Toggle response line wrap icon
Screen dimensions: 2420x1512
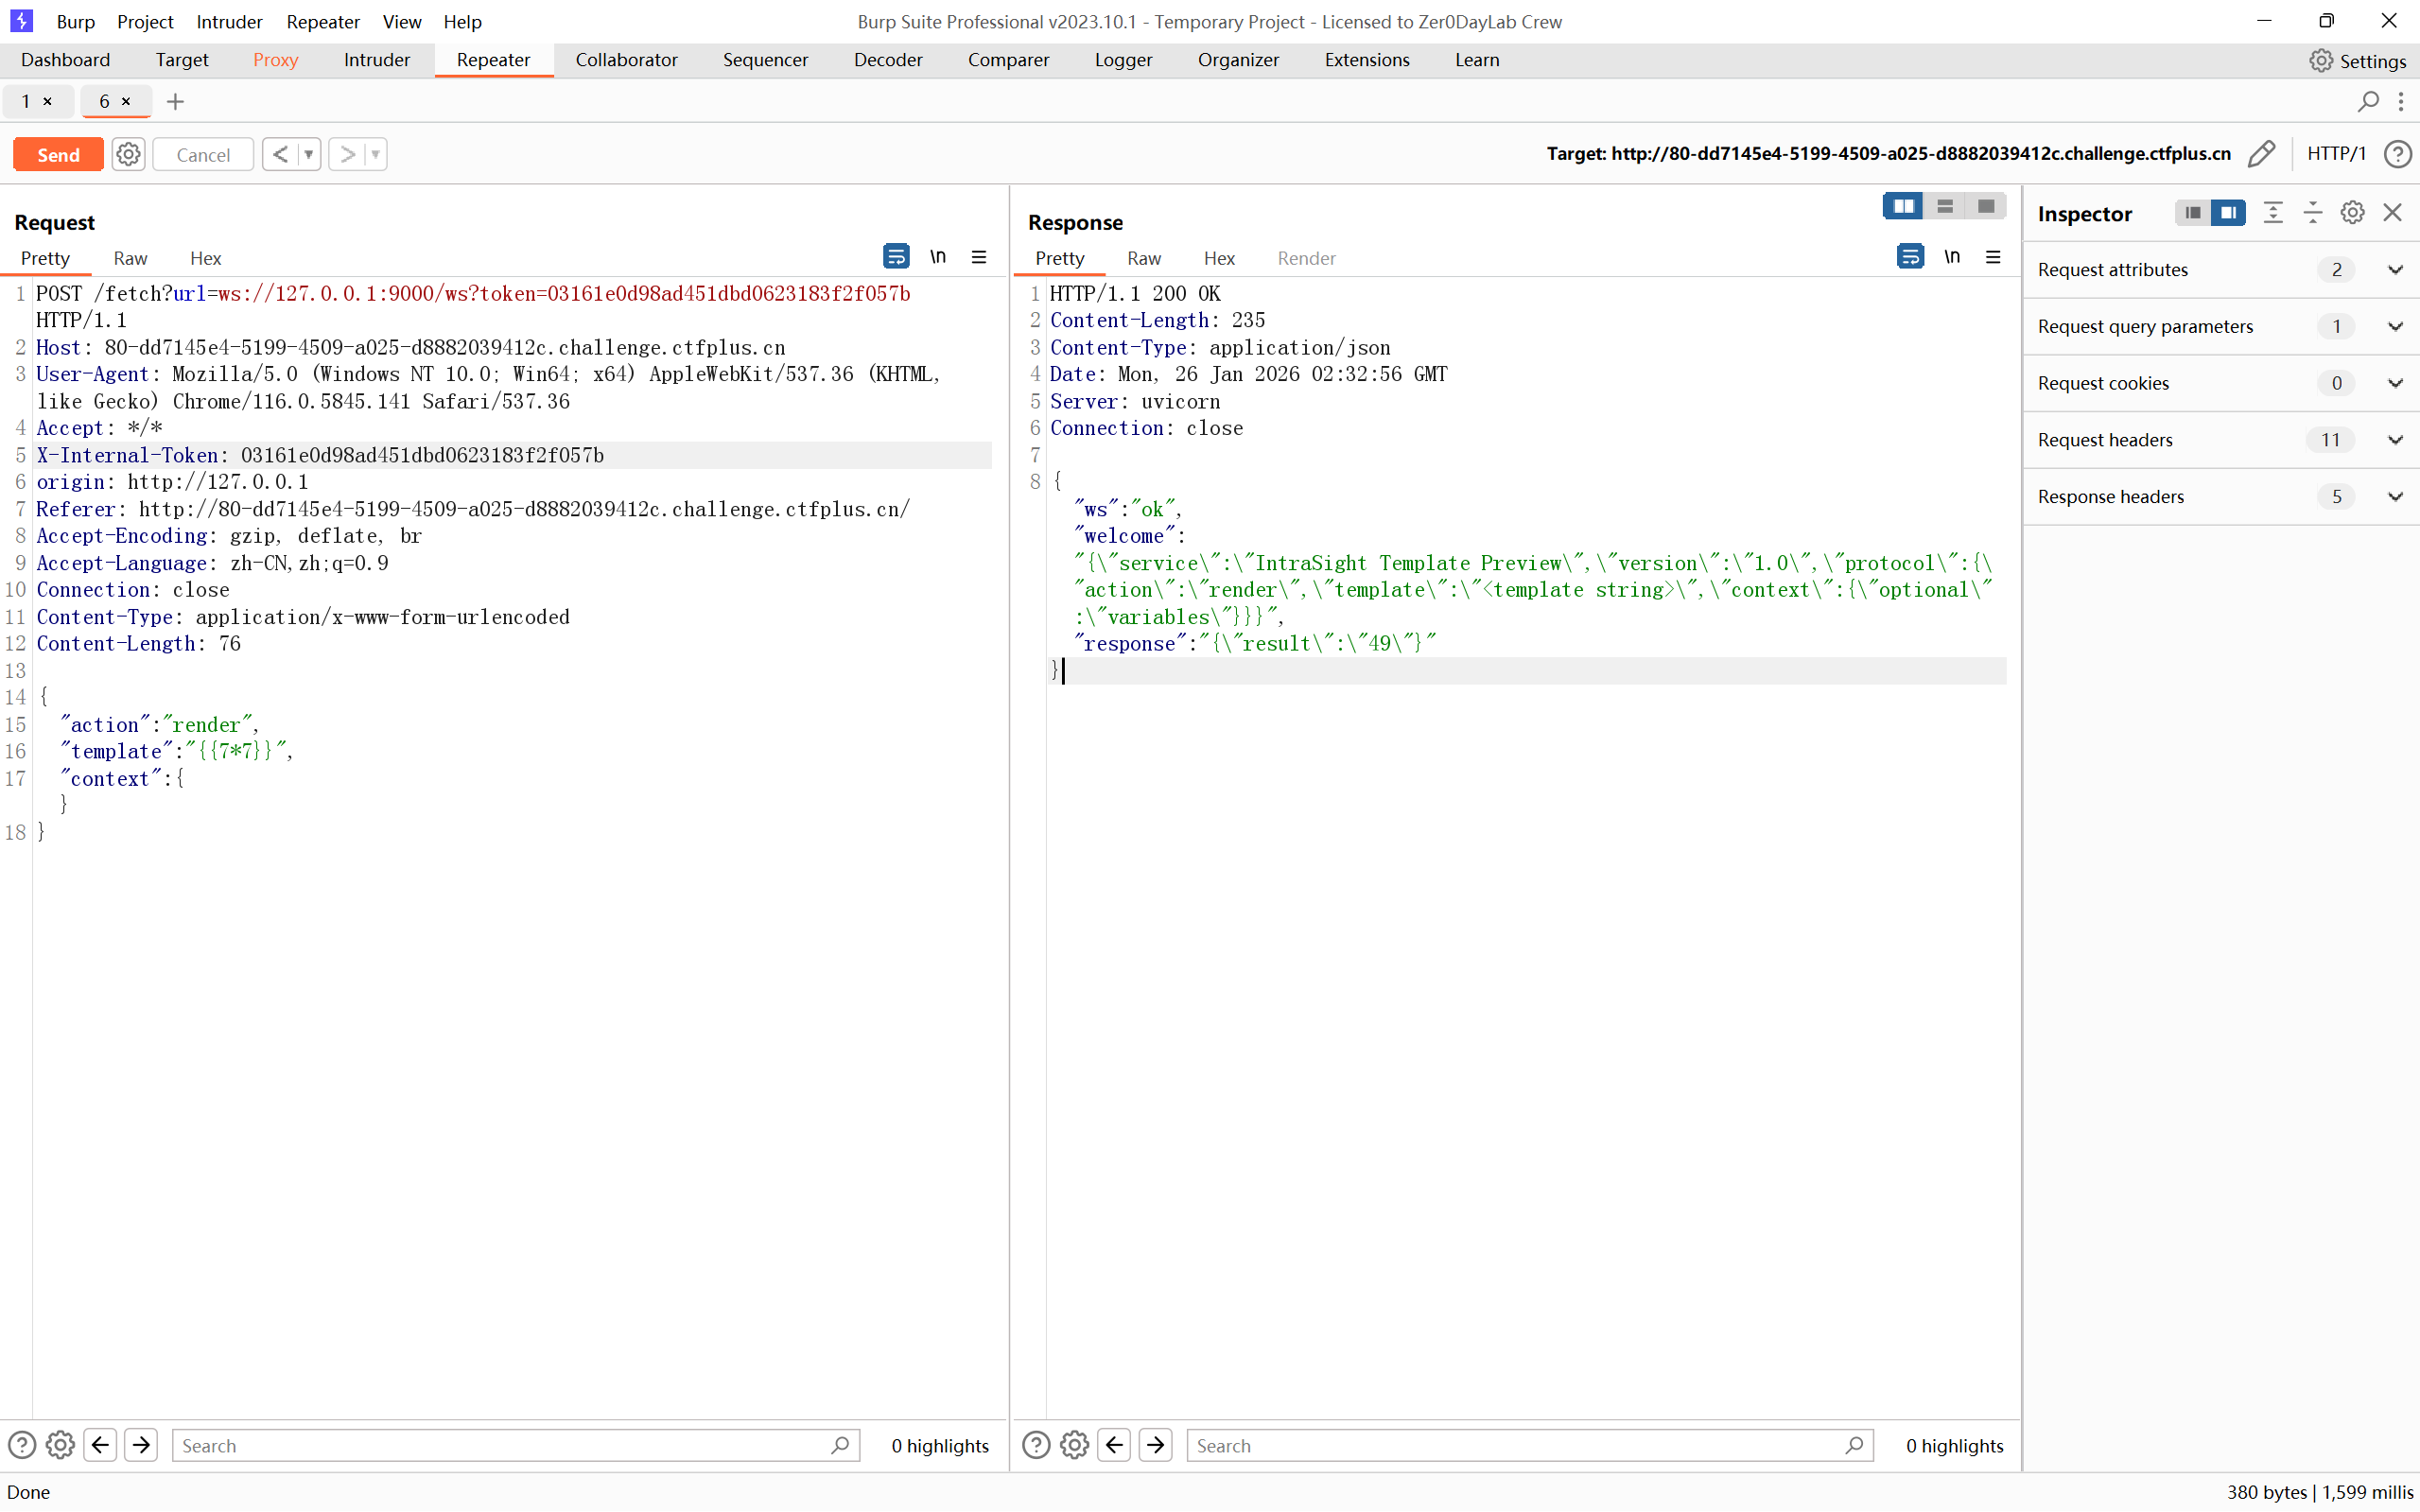(1910, 257)
